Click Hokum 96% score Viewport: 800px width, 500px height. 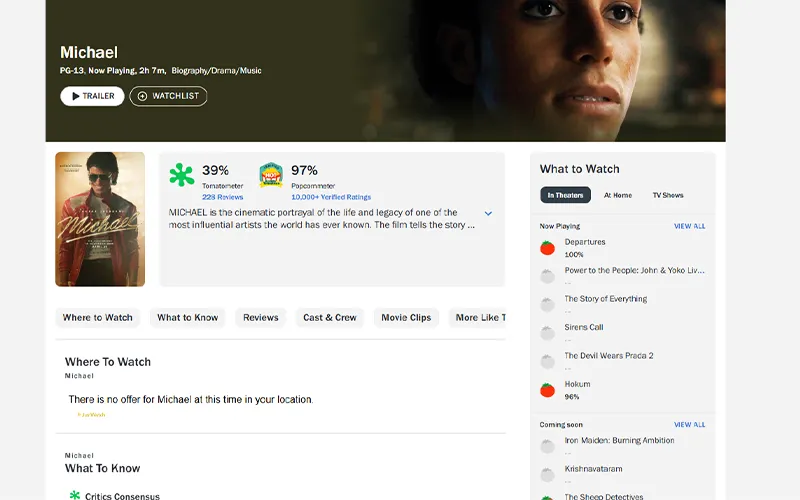tap(572, 397)
